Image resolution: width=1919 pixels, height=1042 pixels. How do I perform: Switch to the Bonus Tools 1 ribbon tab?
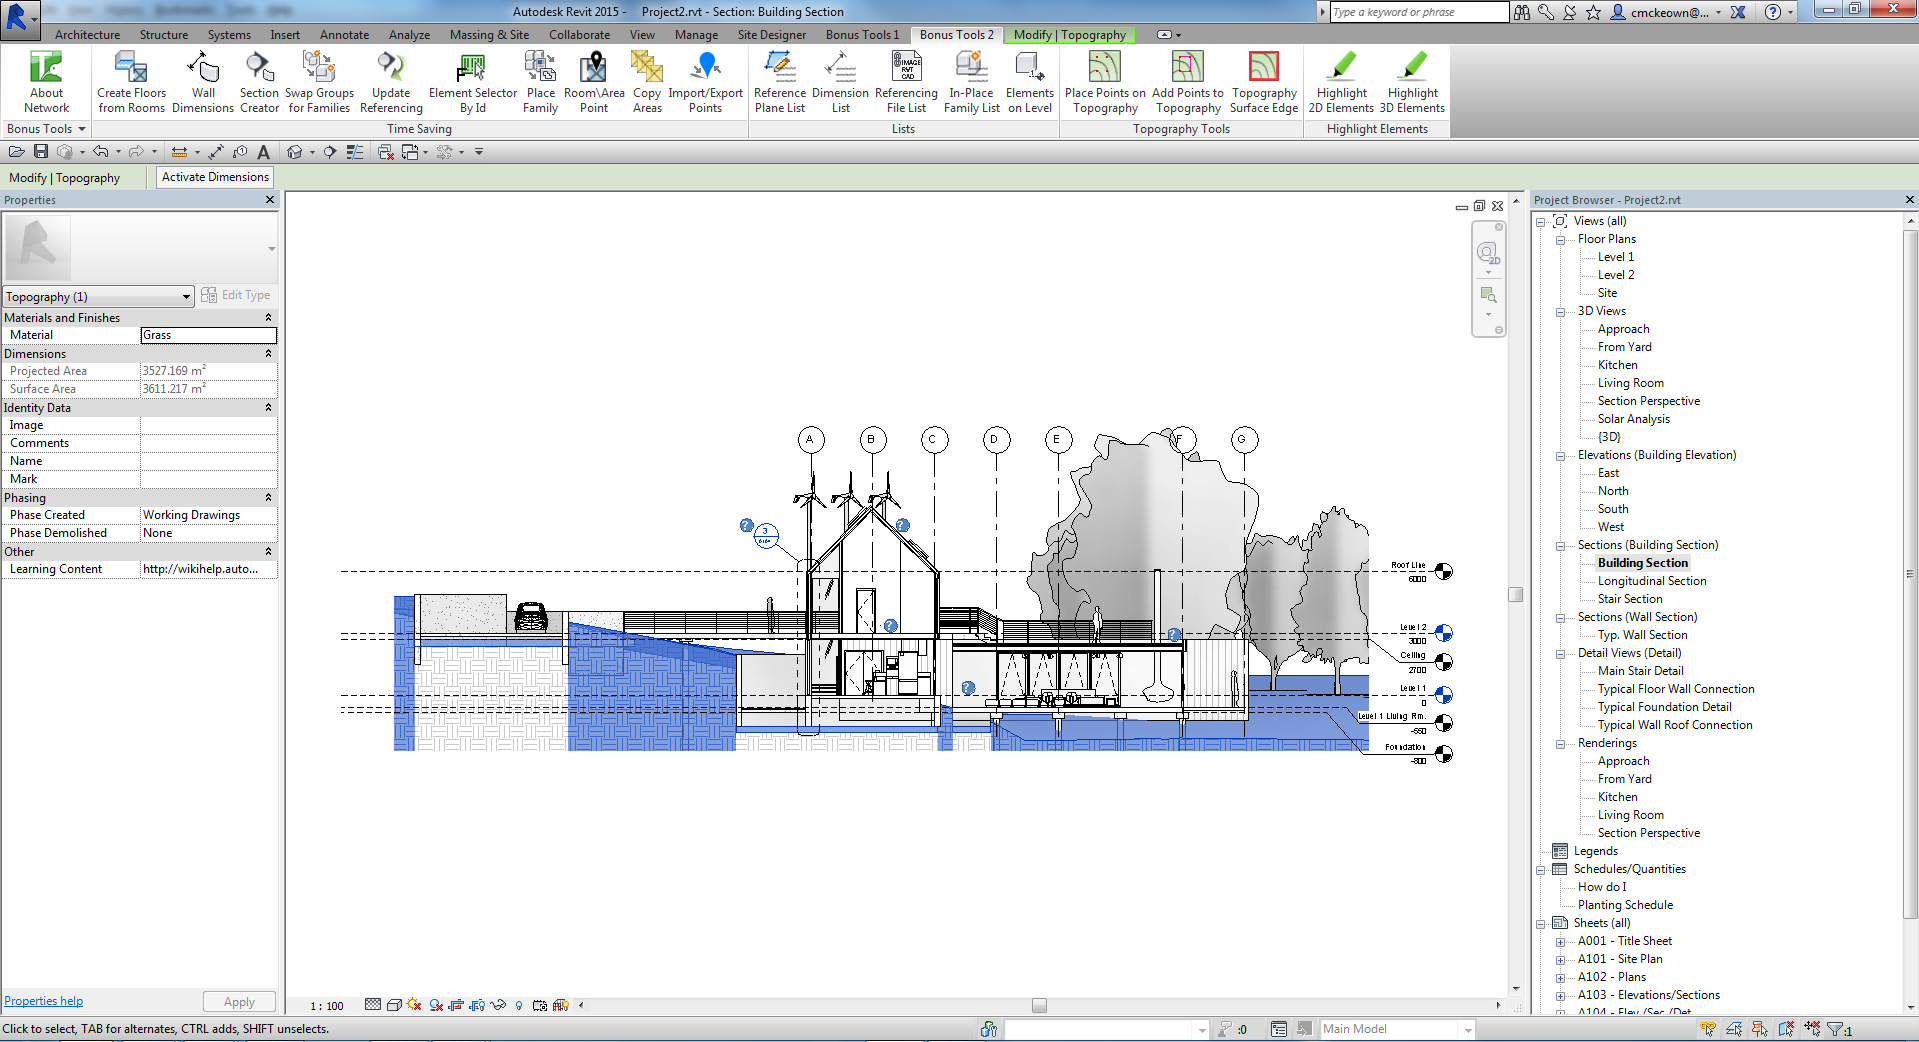pyautogui.click(x=861, y=34)
